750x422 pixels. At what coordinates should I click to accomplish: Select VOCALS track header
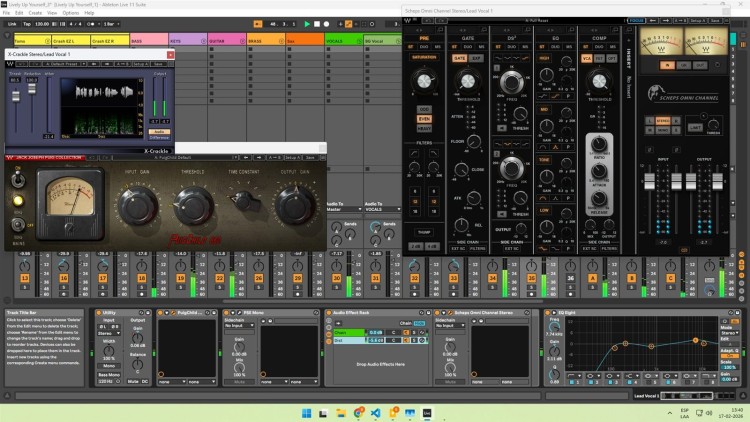(344, 41)
